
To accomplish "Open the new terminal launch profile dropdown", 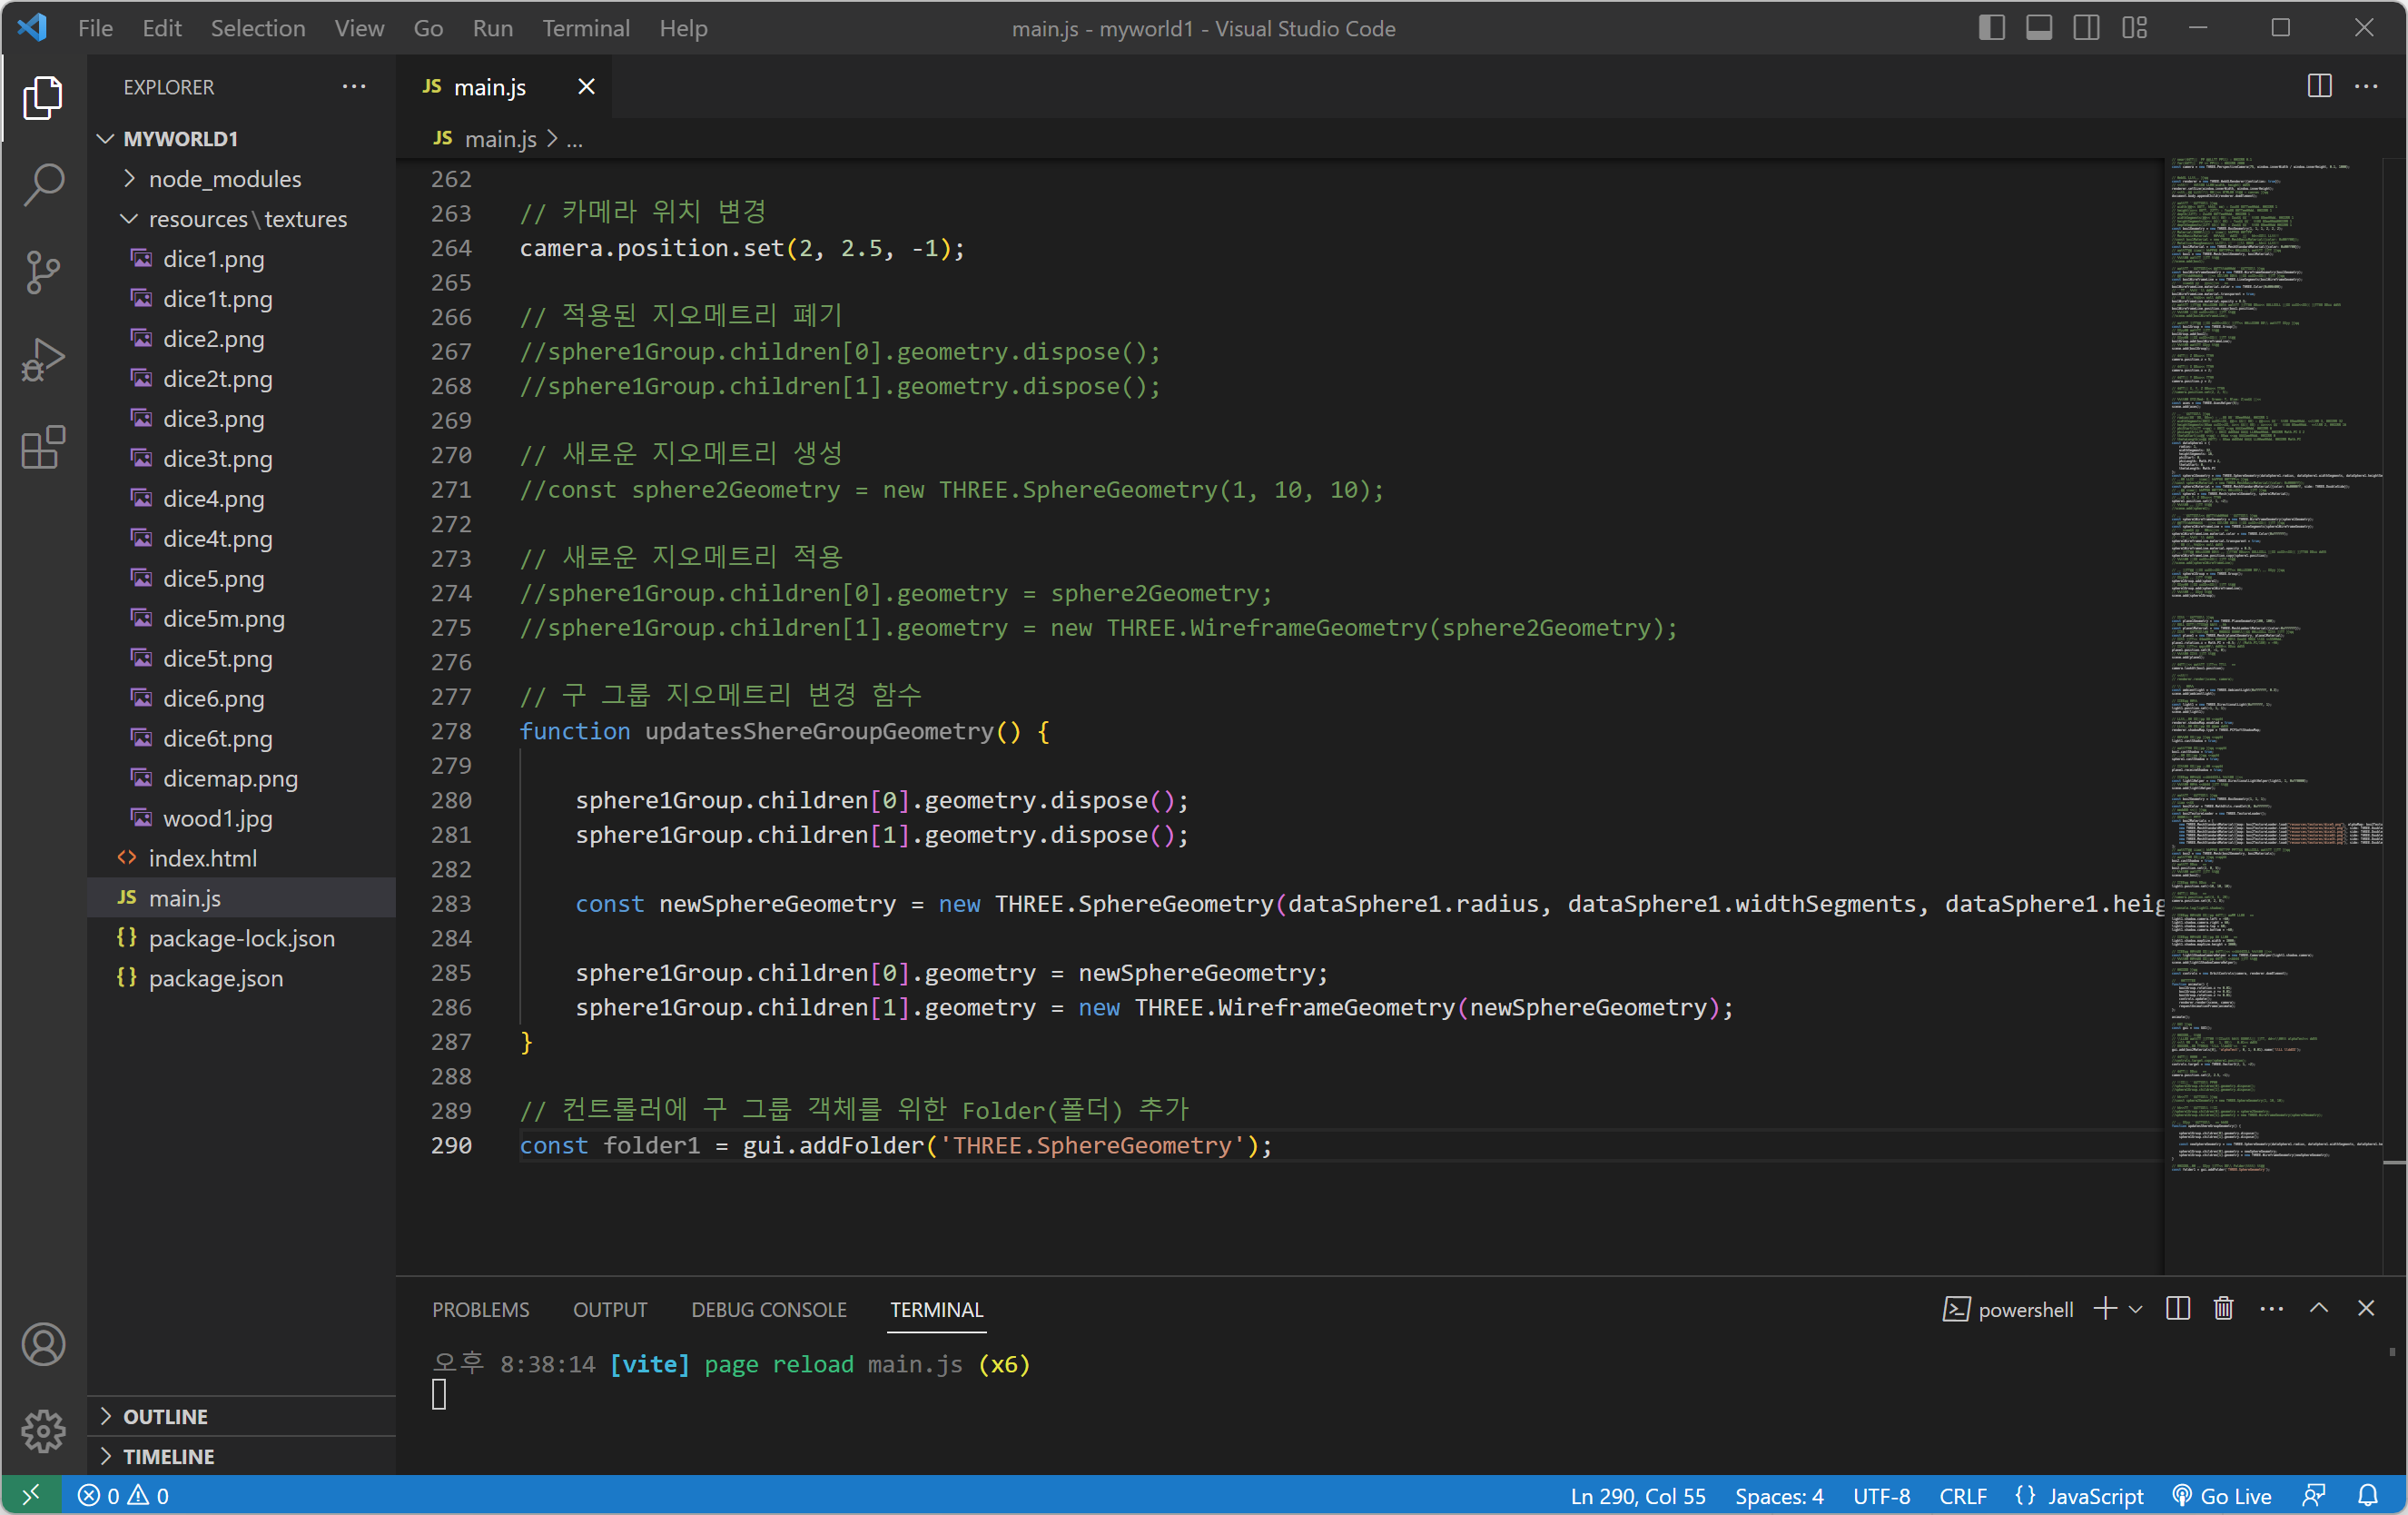I will pyautogui.click(x=2136, y=1309).
